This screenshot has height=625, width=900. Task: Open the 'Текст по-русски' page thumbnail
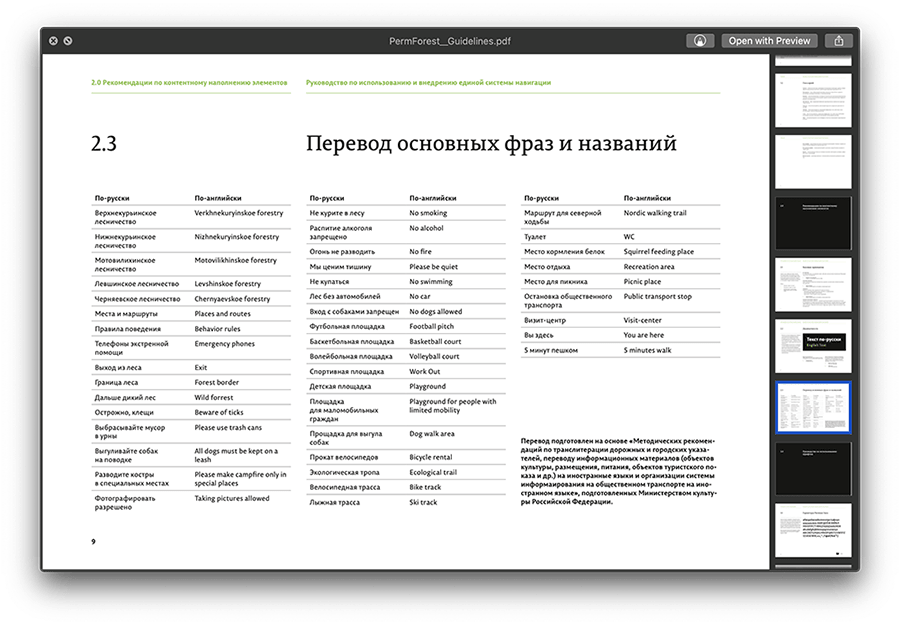(813, 346)
